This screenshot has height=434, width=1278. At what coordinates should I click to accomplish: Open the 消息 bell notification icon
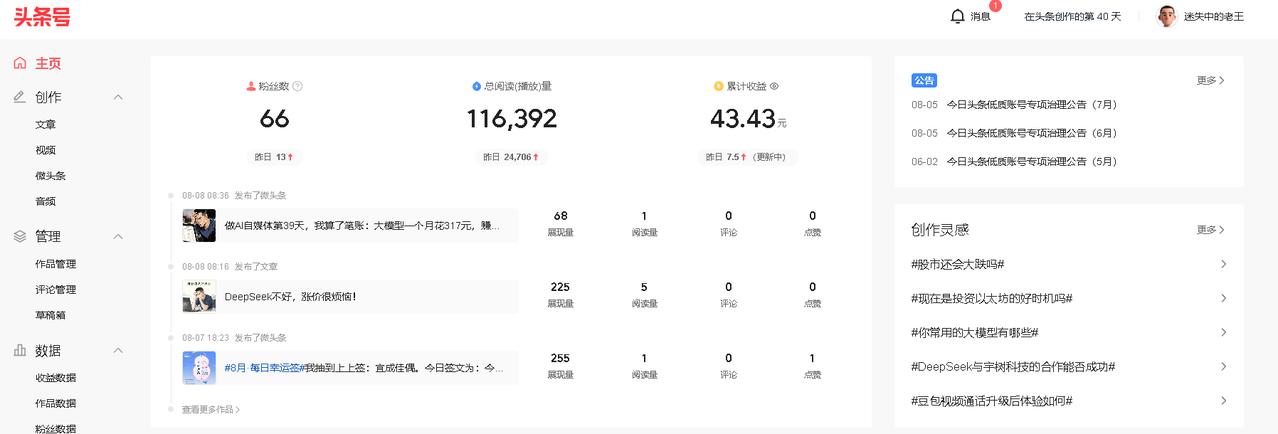[x=958, y=16]
